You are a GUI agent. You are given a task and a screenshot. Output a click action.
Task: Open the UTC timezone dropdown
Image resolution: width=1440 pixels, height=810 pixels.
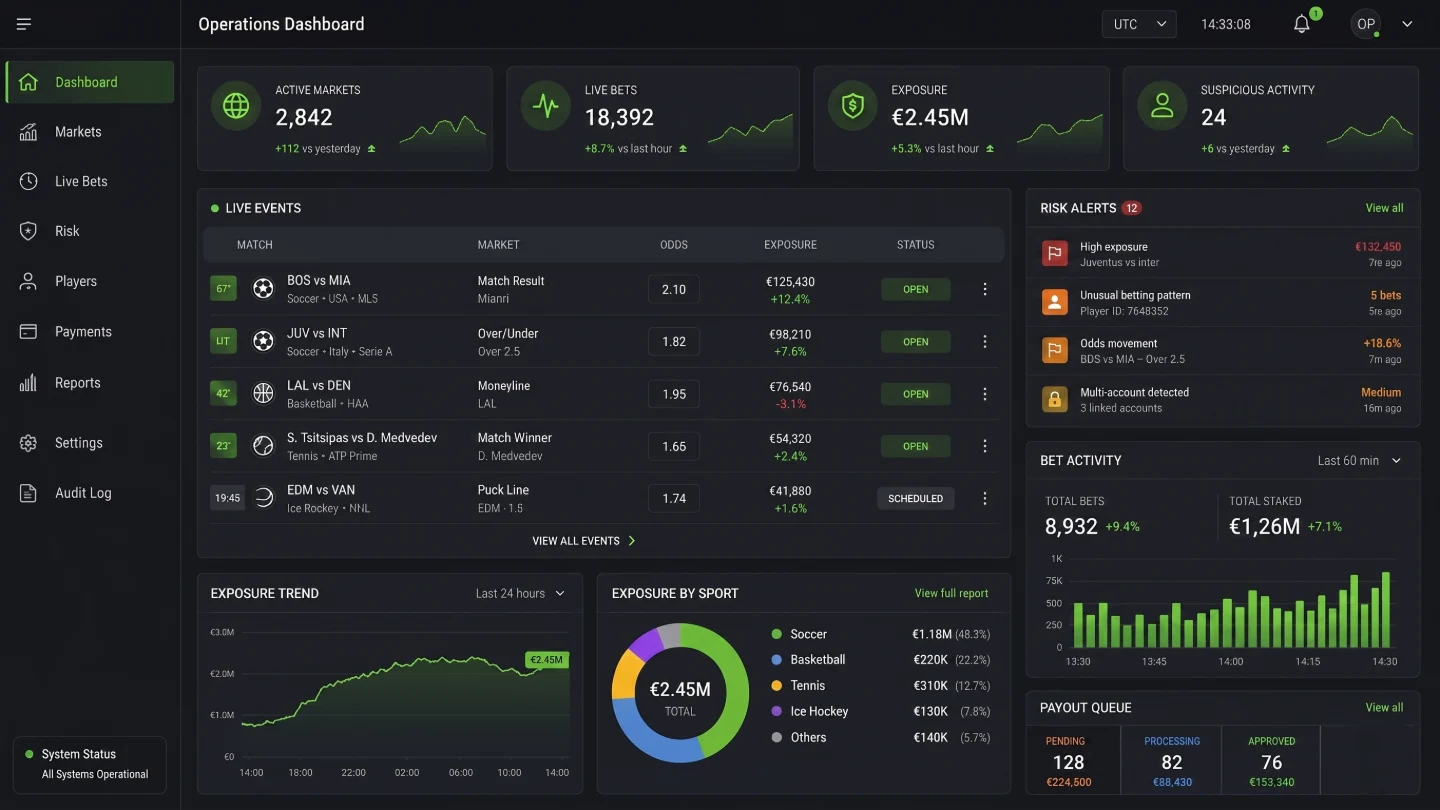point(1139,24)
